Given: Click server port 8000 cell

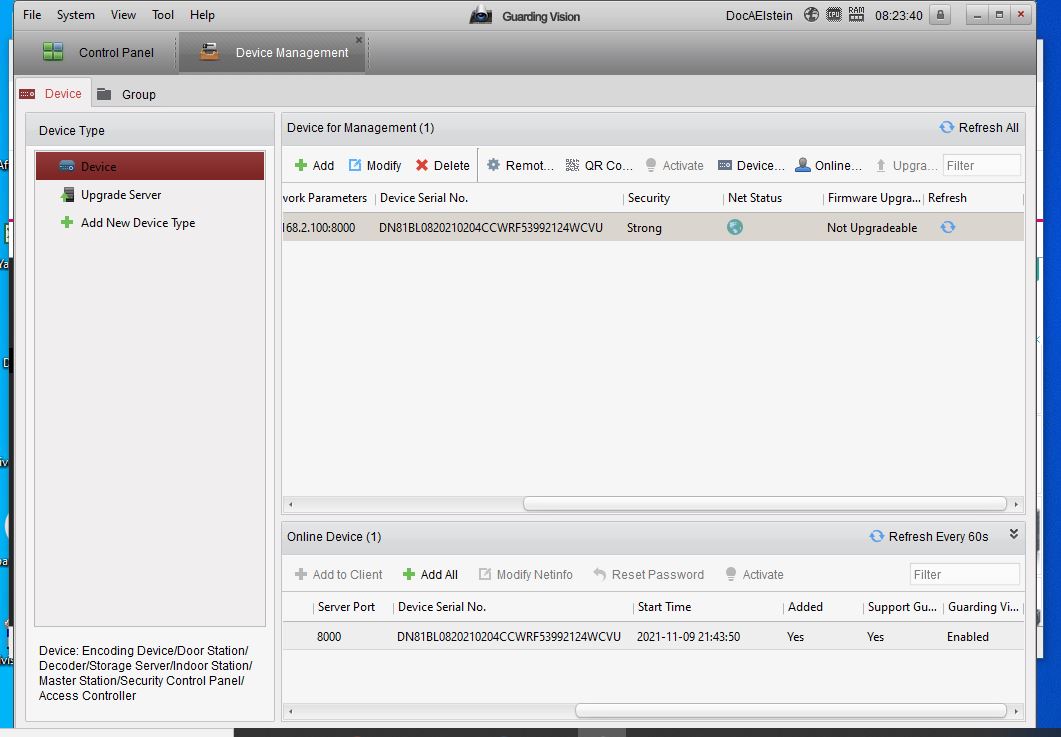Looking at the screenshot, I should 329,637.
